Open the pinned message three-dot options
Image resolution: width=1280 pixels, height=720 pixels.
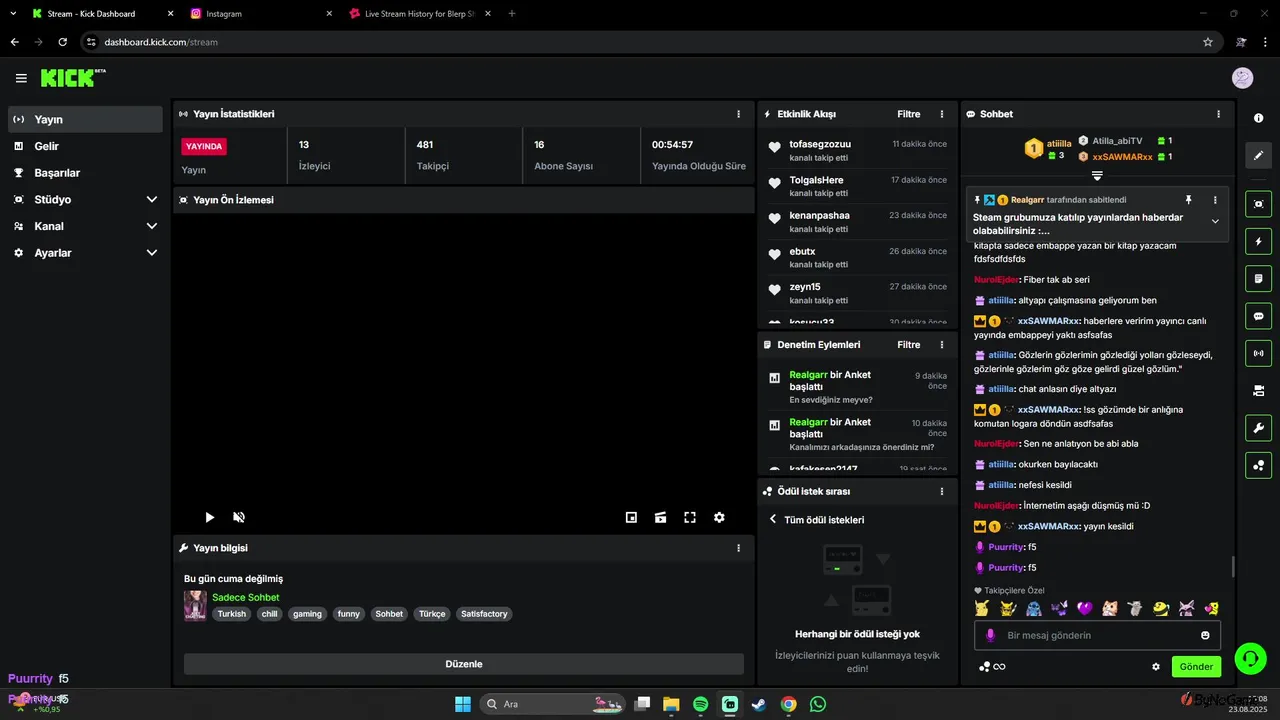point(1215,200)
